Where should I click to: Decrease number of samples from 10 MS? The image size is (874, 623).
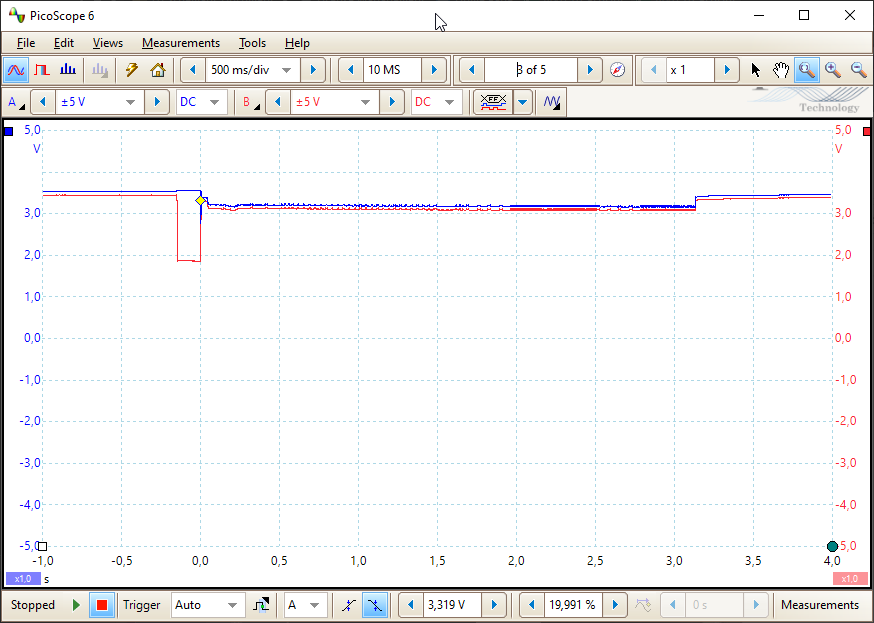(x=351, y=70)
